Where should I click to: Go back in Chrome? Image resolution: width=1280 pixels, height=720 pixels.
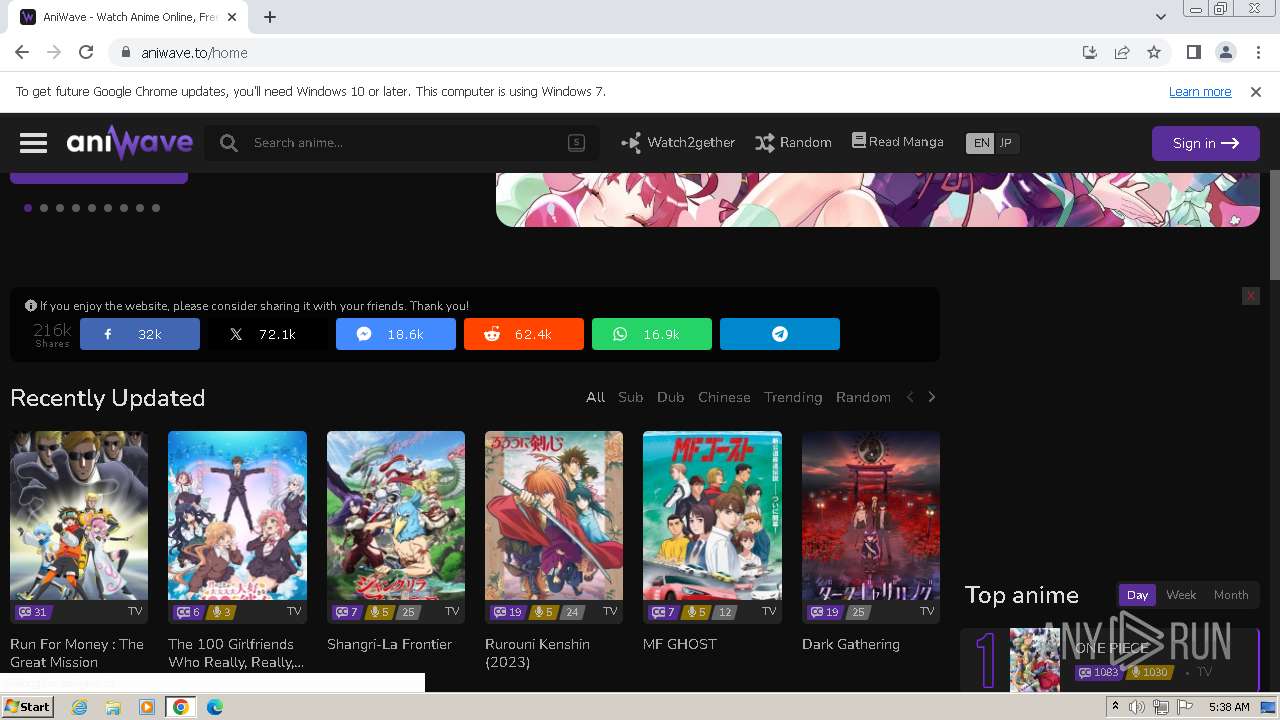(22, 53)
